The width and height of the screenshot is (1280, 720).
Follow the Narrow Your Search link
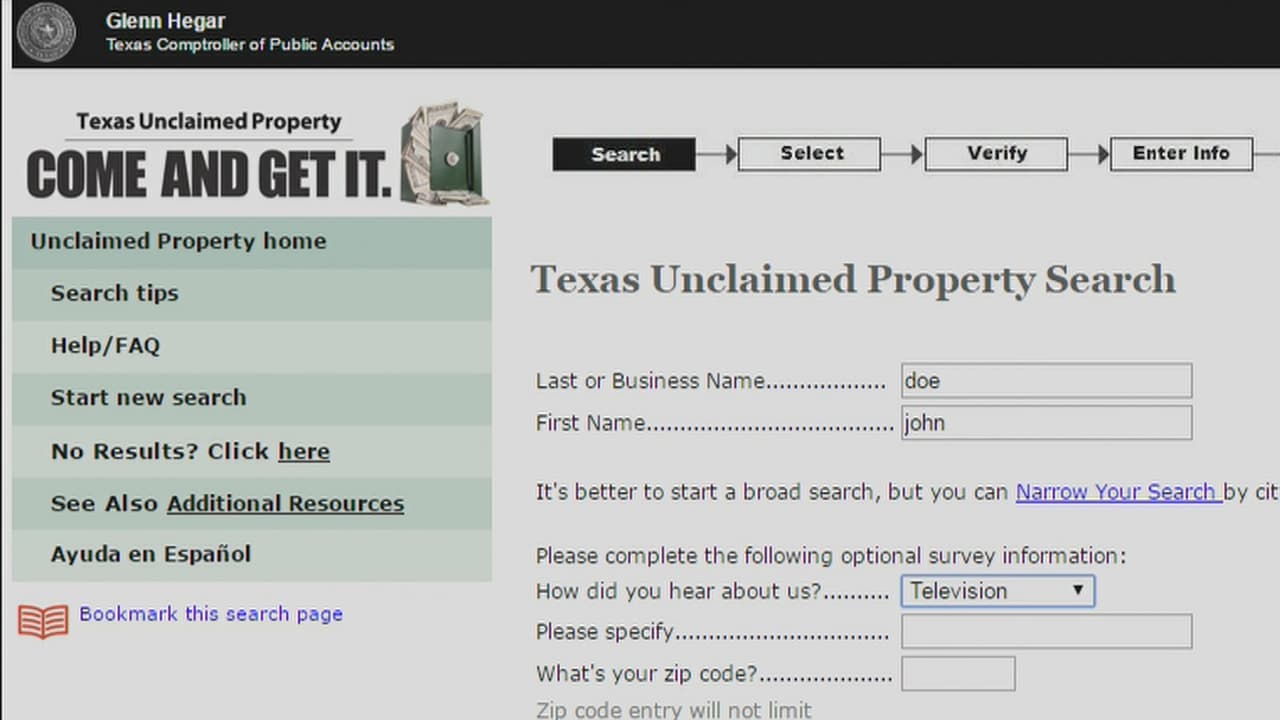click(x=1117, y=492)
